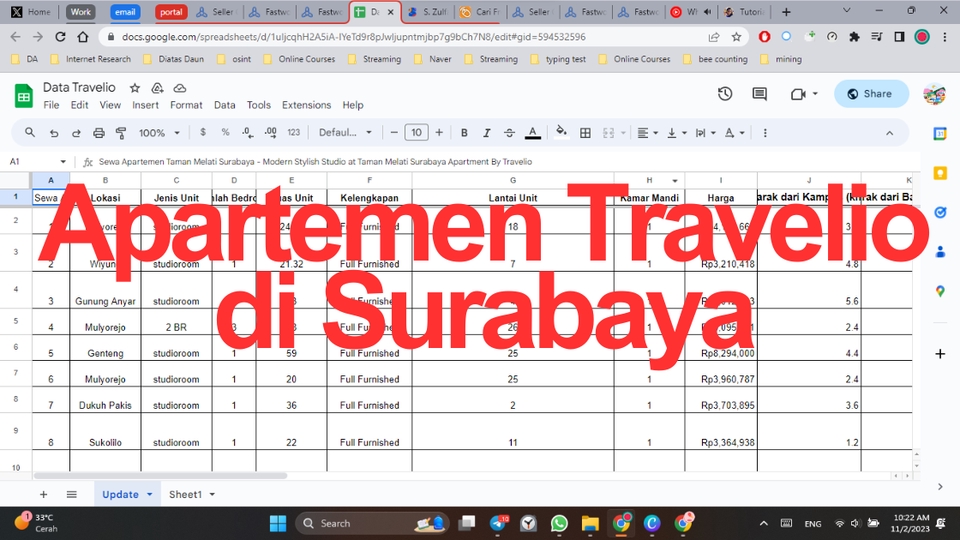Click the Windows Start button
The height and width of the screenshot is (540, 960).
[x=278, y=523]
